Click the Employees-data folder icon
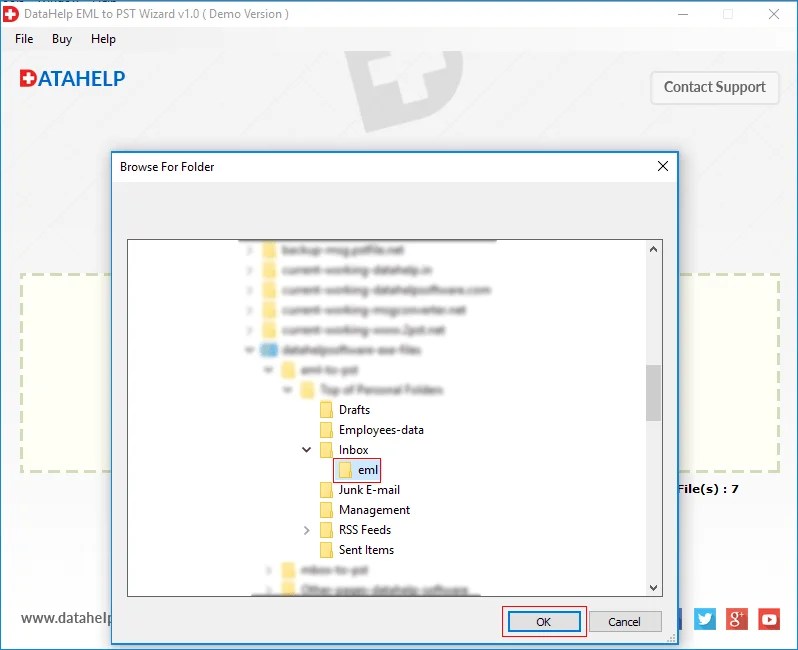 tap(326, 430)
